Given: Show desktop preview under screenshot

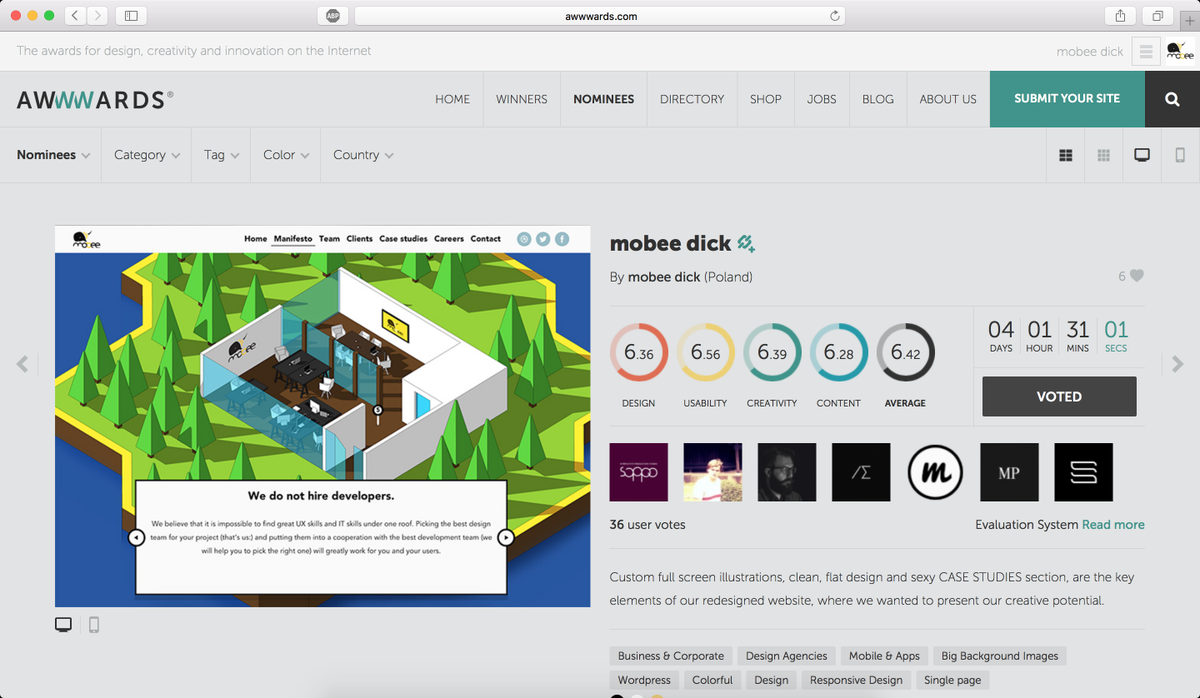Looking at the screenshot, I should pyautogui.click(x=63, y=625).
